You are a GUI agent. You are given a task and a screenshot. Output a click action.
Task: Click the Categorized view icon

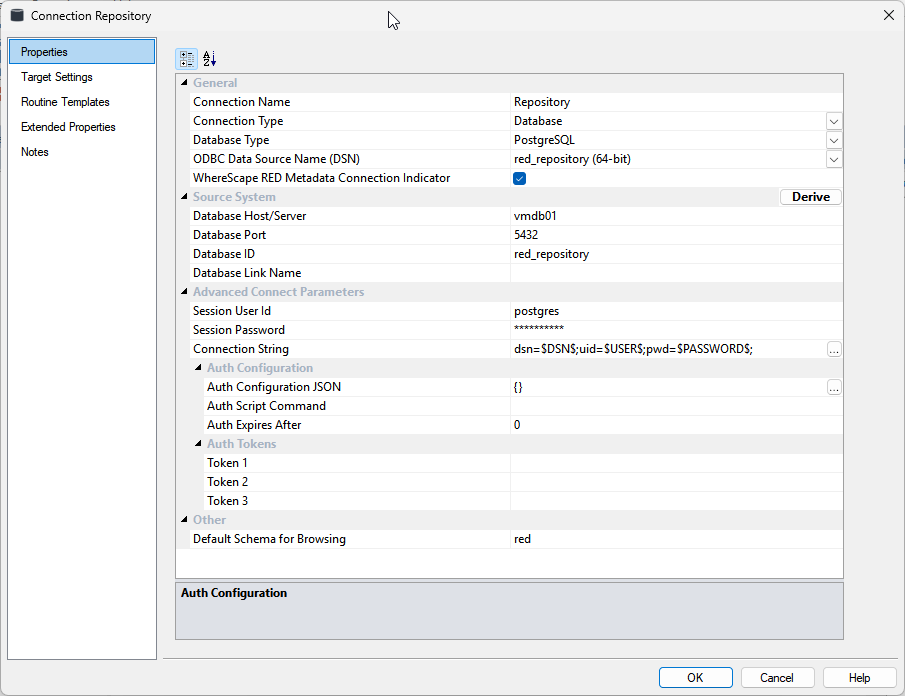click(x=186, y=59)
